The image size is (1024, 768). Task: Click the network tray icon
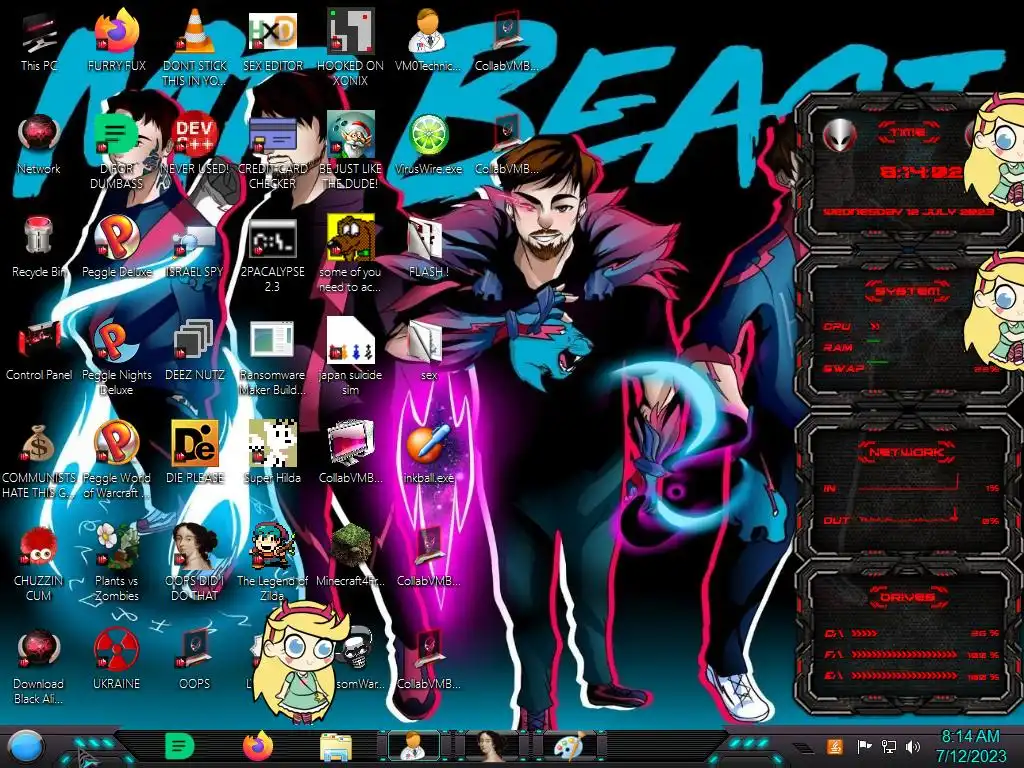click(889, 746)
